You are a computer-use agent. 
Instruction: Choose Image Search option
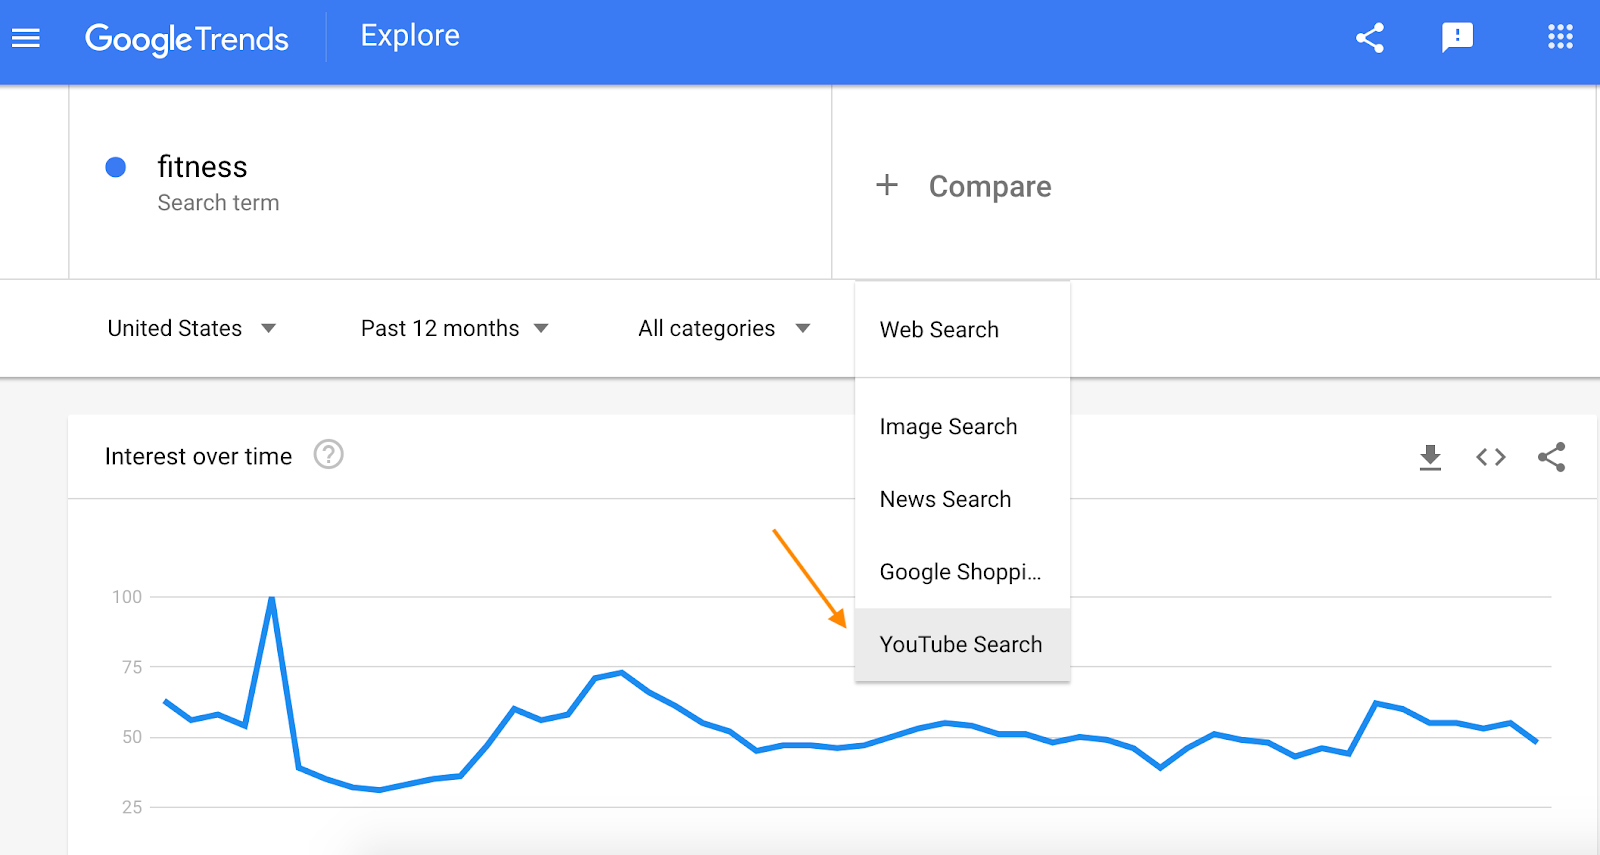tap(948, 427)
